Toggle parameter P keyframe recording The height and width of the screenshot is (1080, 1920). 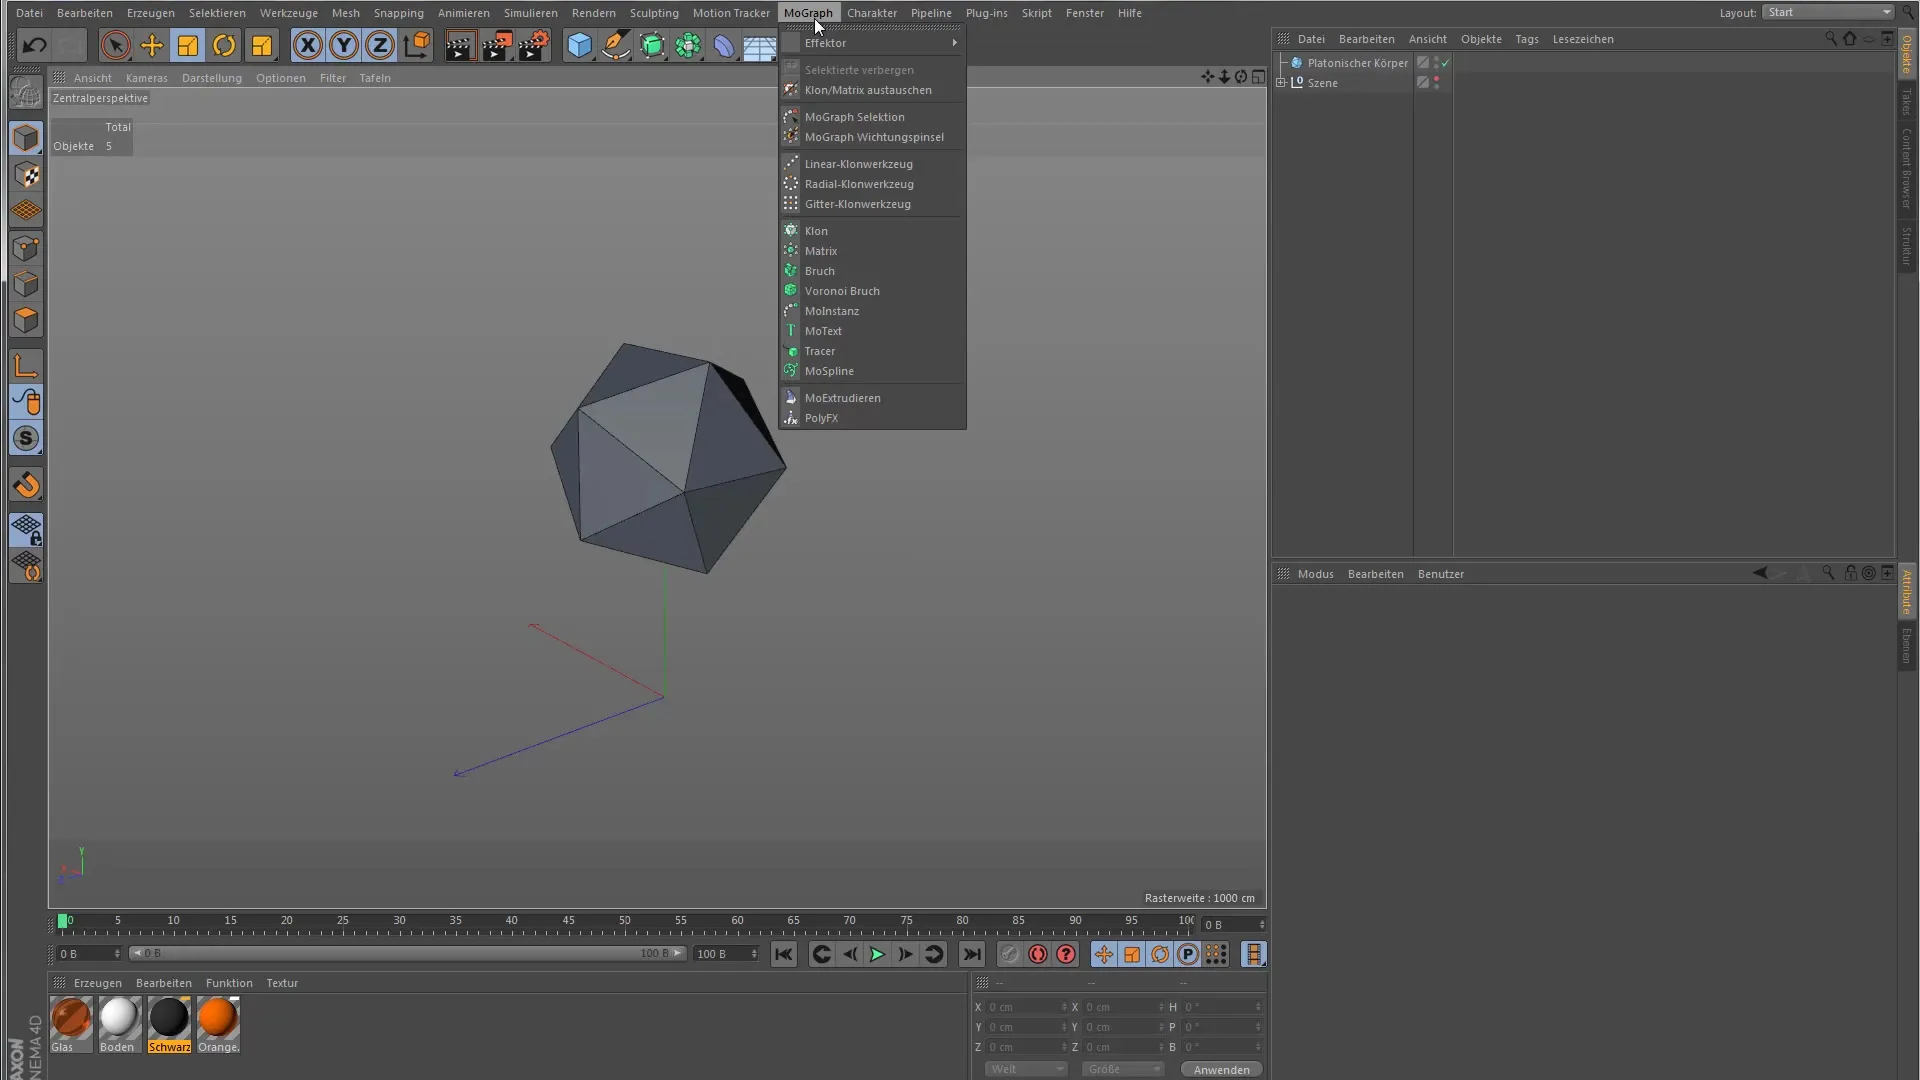1188,955
